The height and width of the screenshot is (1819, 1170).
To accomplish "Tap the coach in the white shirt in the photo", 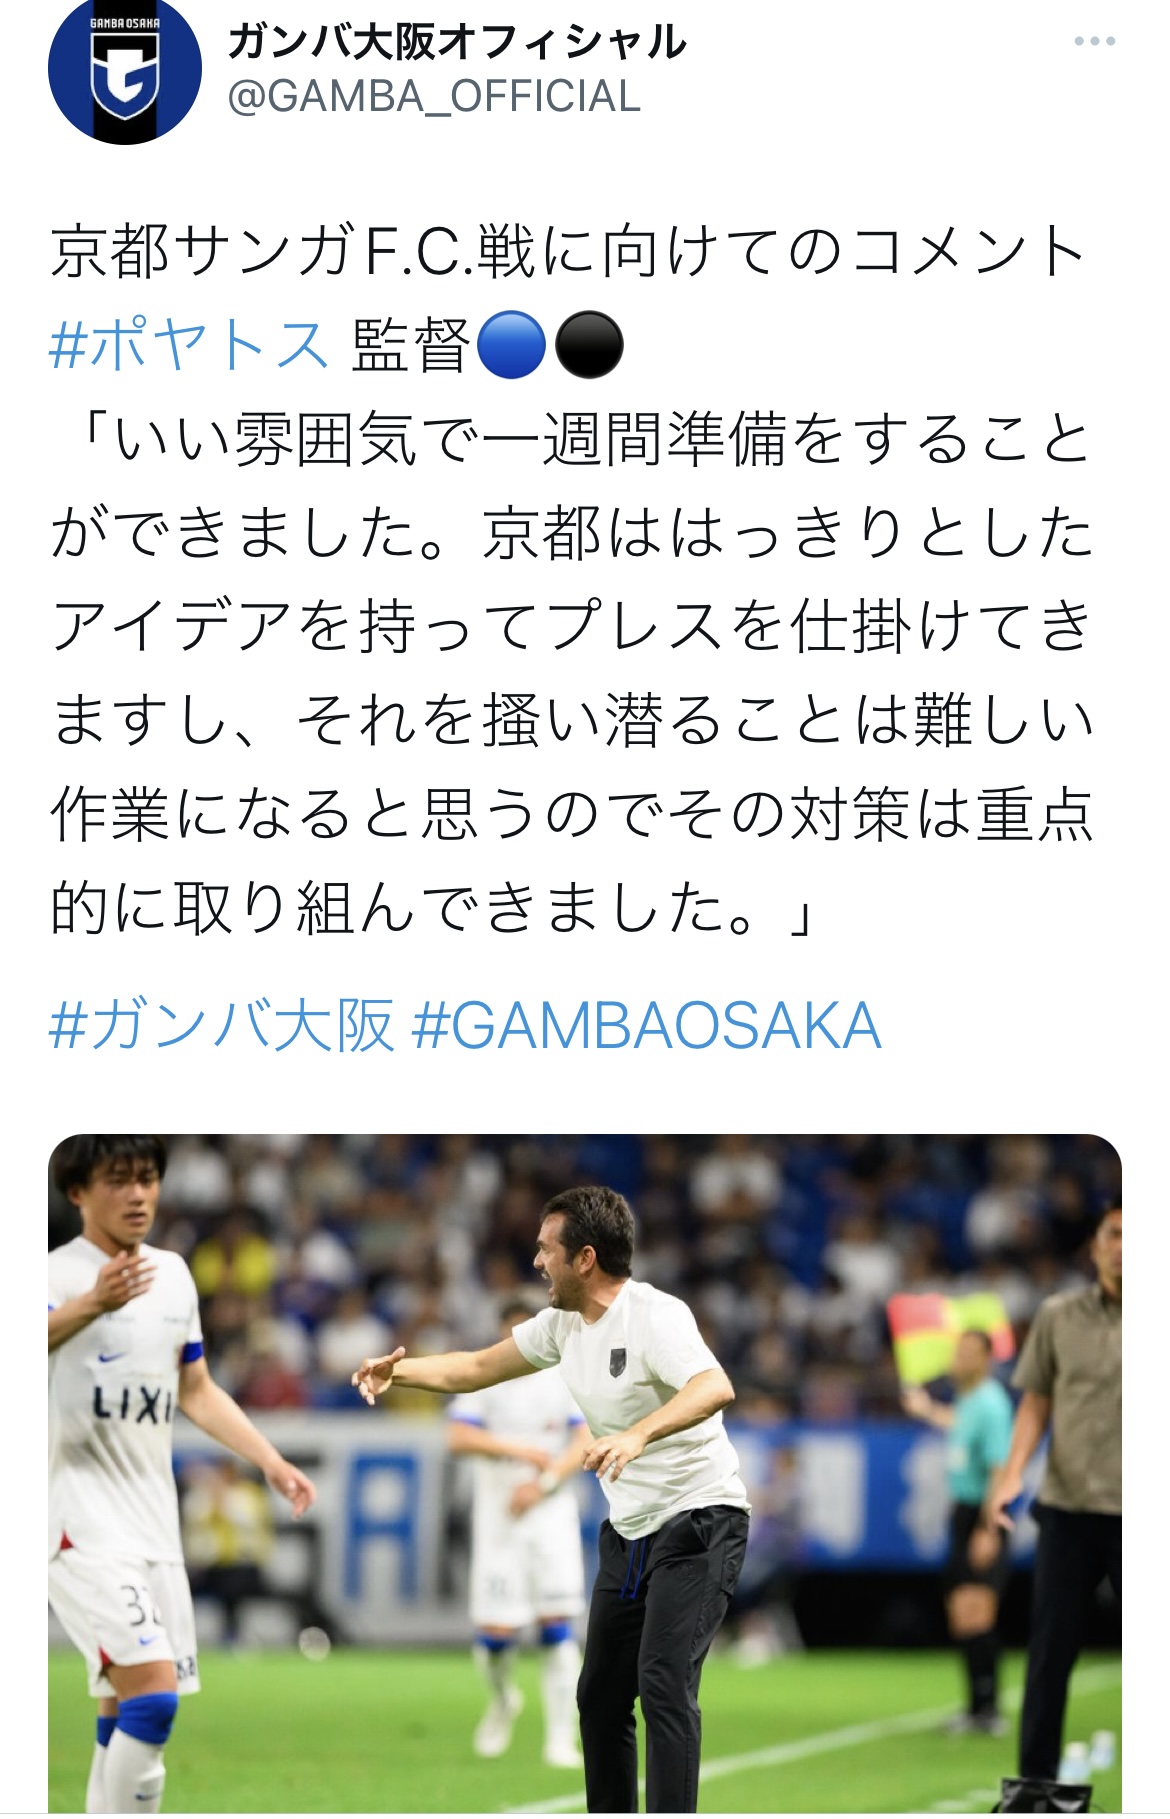I will (620, 1480).
